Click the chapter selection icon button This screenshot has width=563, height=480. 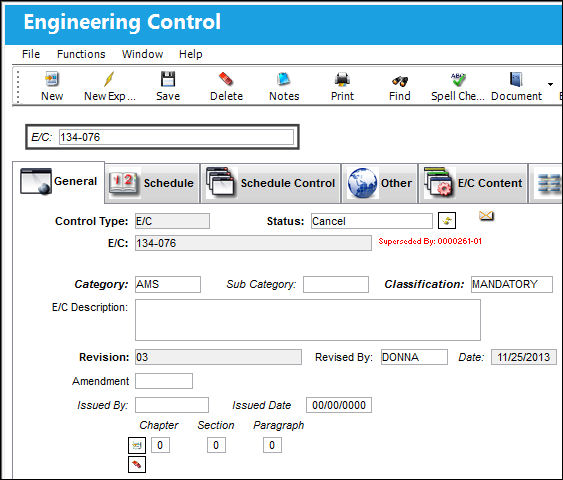click(137, 445)
